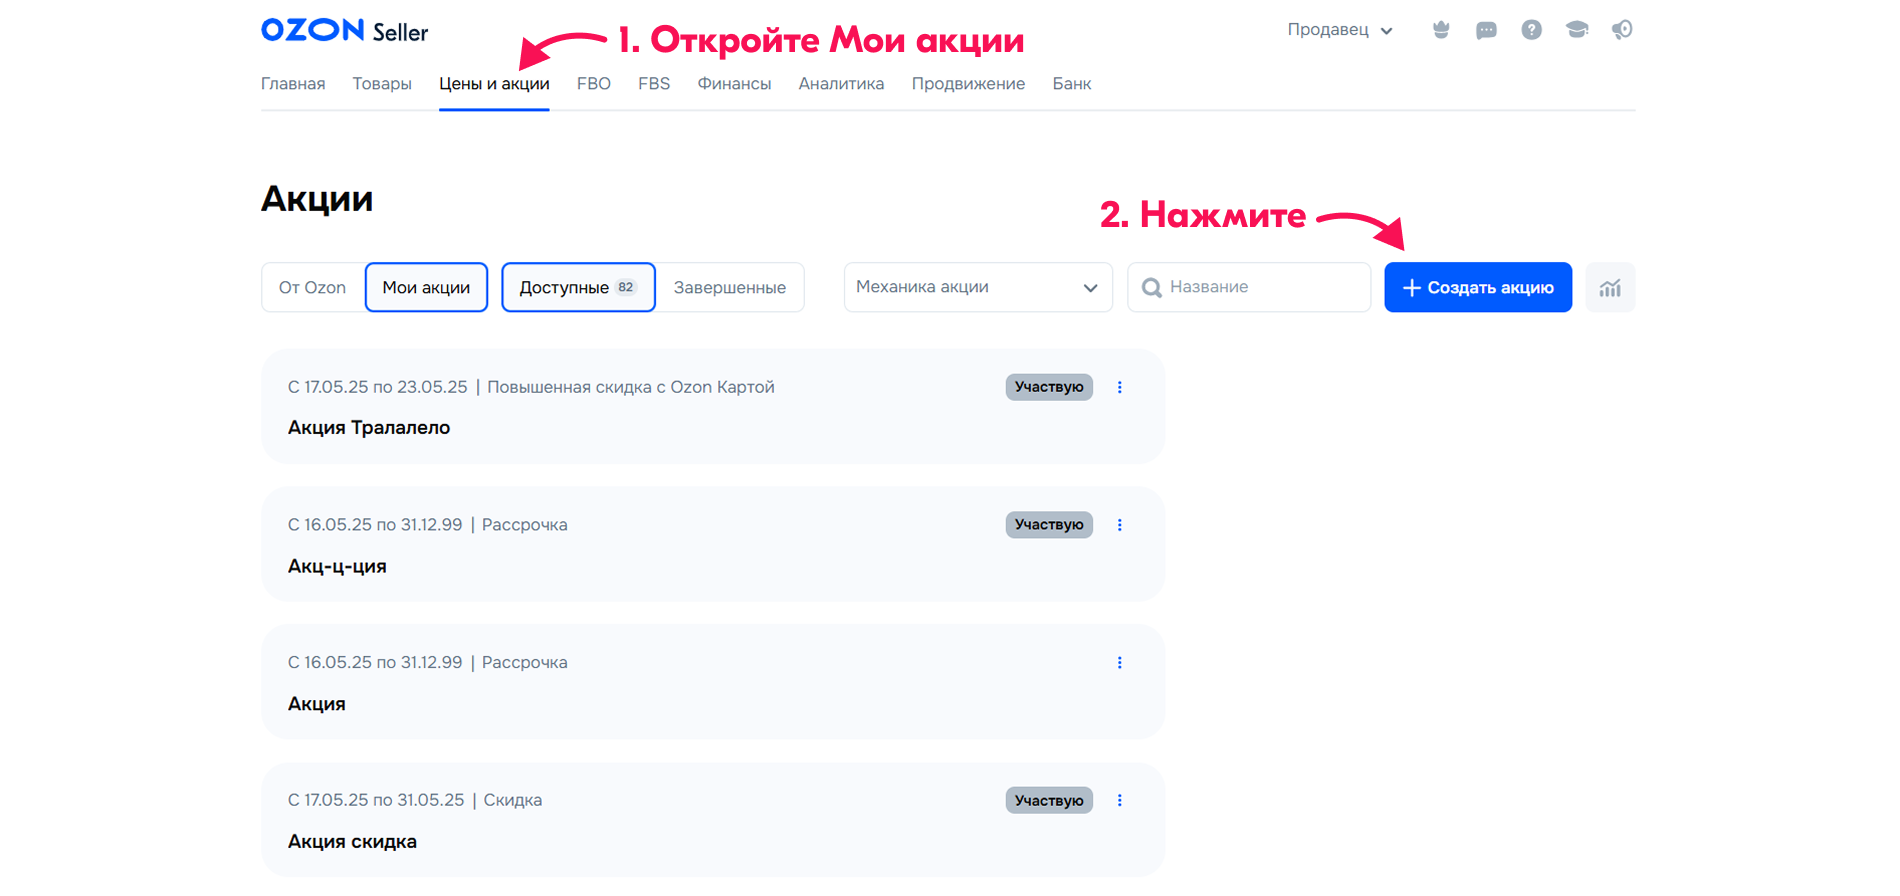Image resolution: width=1900 pixels, height=896 pixels.
Task: Open the megaphone announcements icon
Action: (1622, 30)
